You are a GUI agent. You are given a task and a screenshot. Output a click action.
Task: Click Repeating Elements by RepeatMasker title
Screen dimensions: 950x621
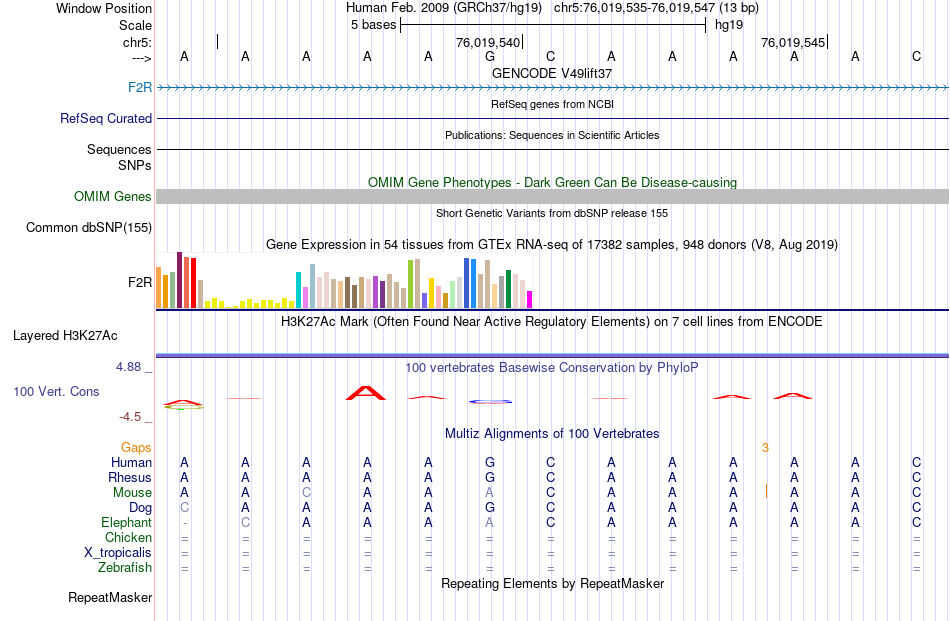(x=552, y=583)
